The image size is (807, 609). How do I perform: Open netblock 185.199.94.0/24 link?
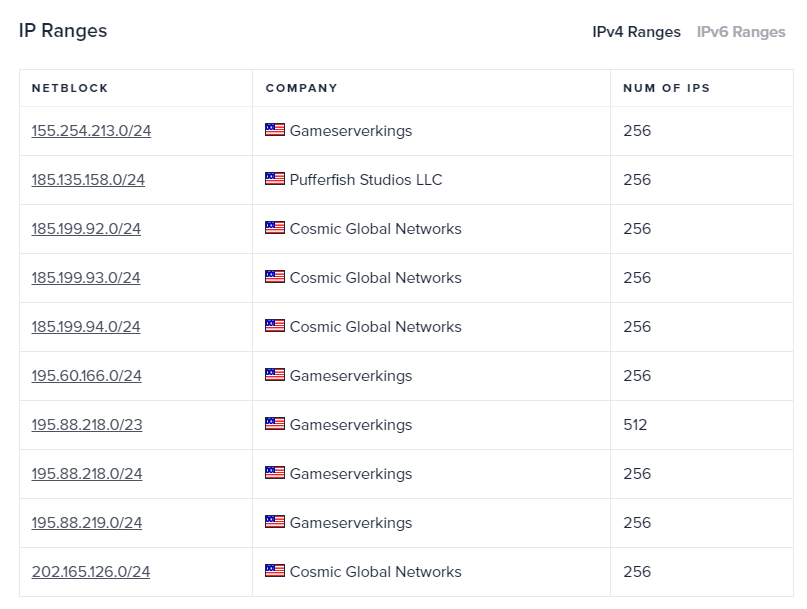[x=86, y=327]
